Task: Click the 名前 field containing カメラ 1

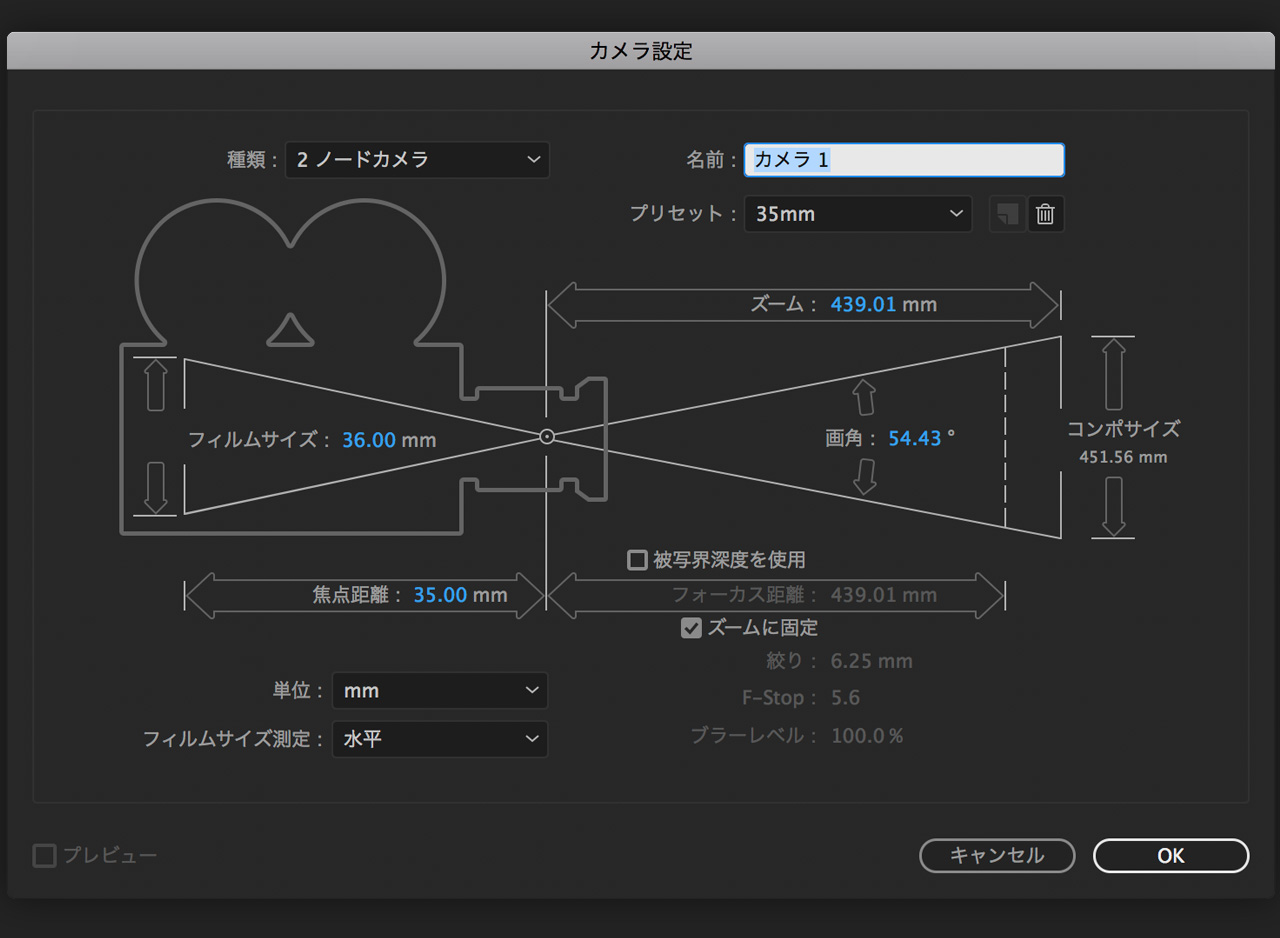Action: [904, 160]
